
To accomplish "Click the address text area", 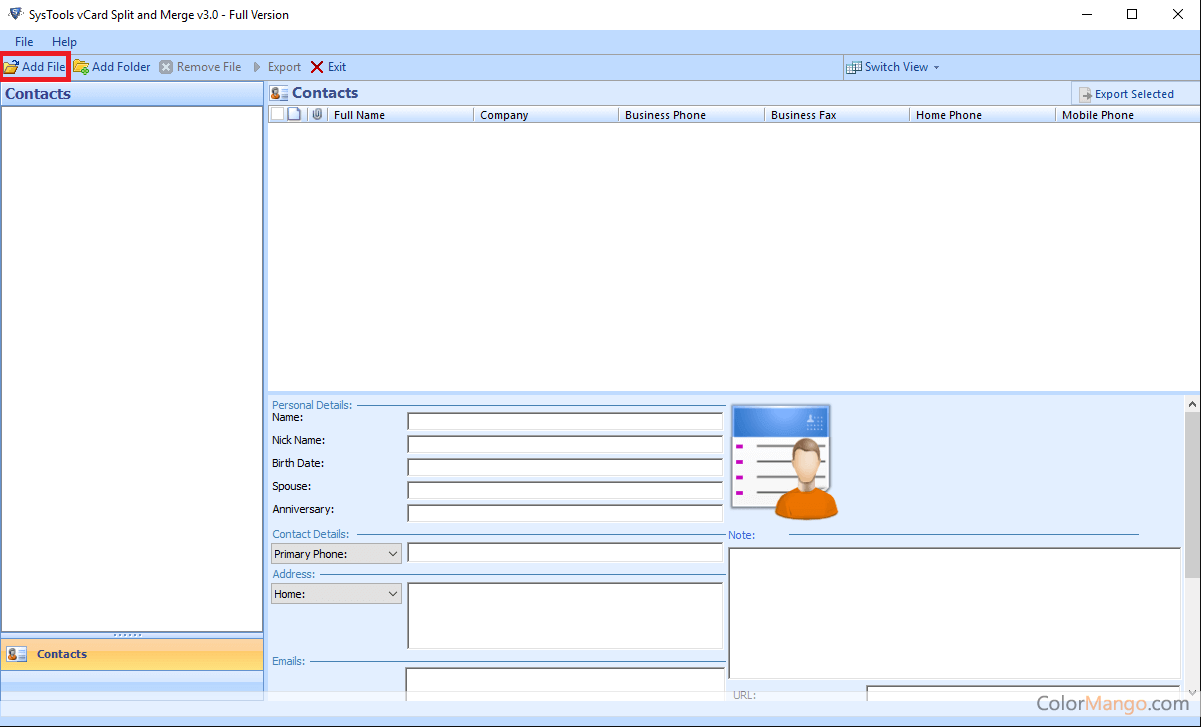I will click(x=565, y=616).
